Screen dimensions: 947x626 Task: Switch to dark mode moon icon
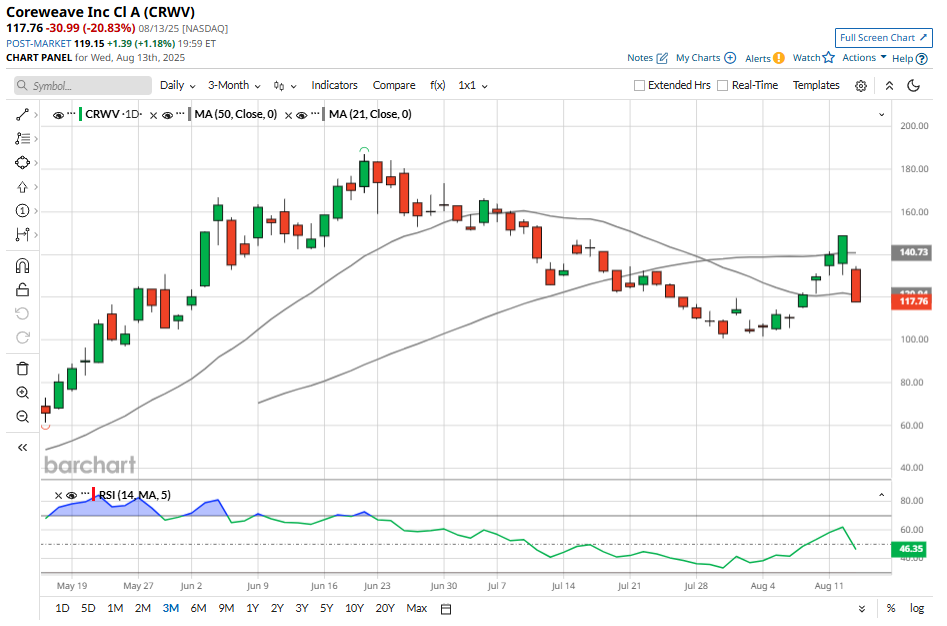point(914,86)
